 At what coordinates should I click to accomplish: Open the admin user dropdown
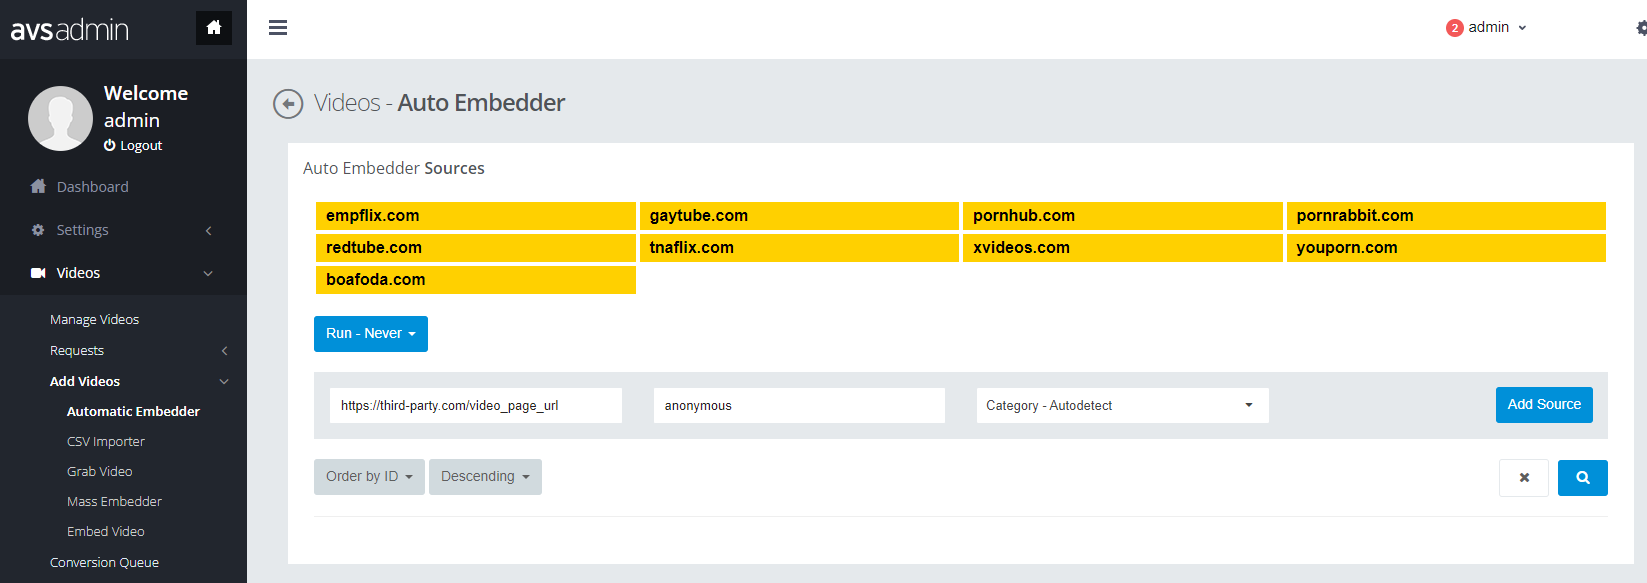pos(1497,28)
